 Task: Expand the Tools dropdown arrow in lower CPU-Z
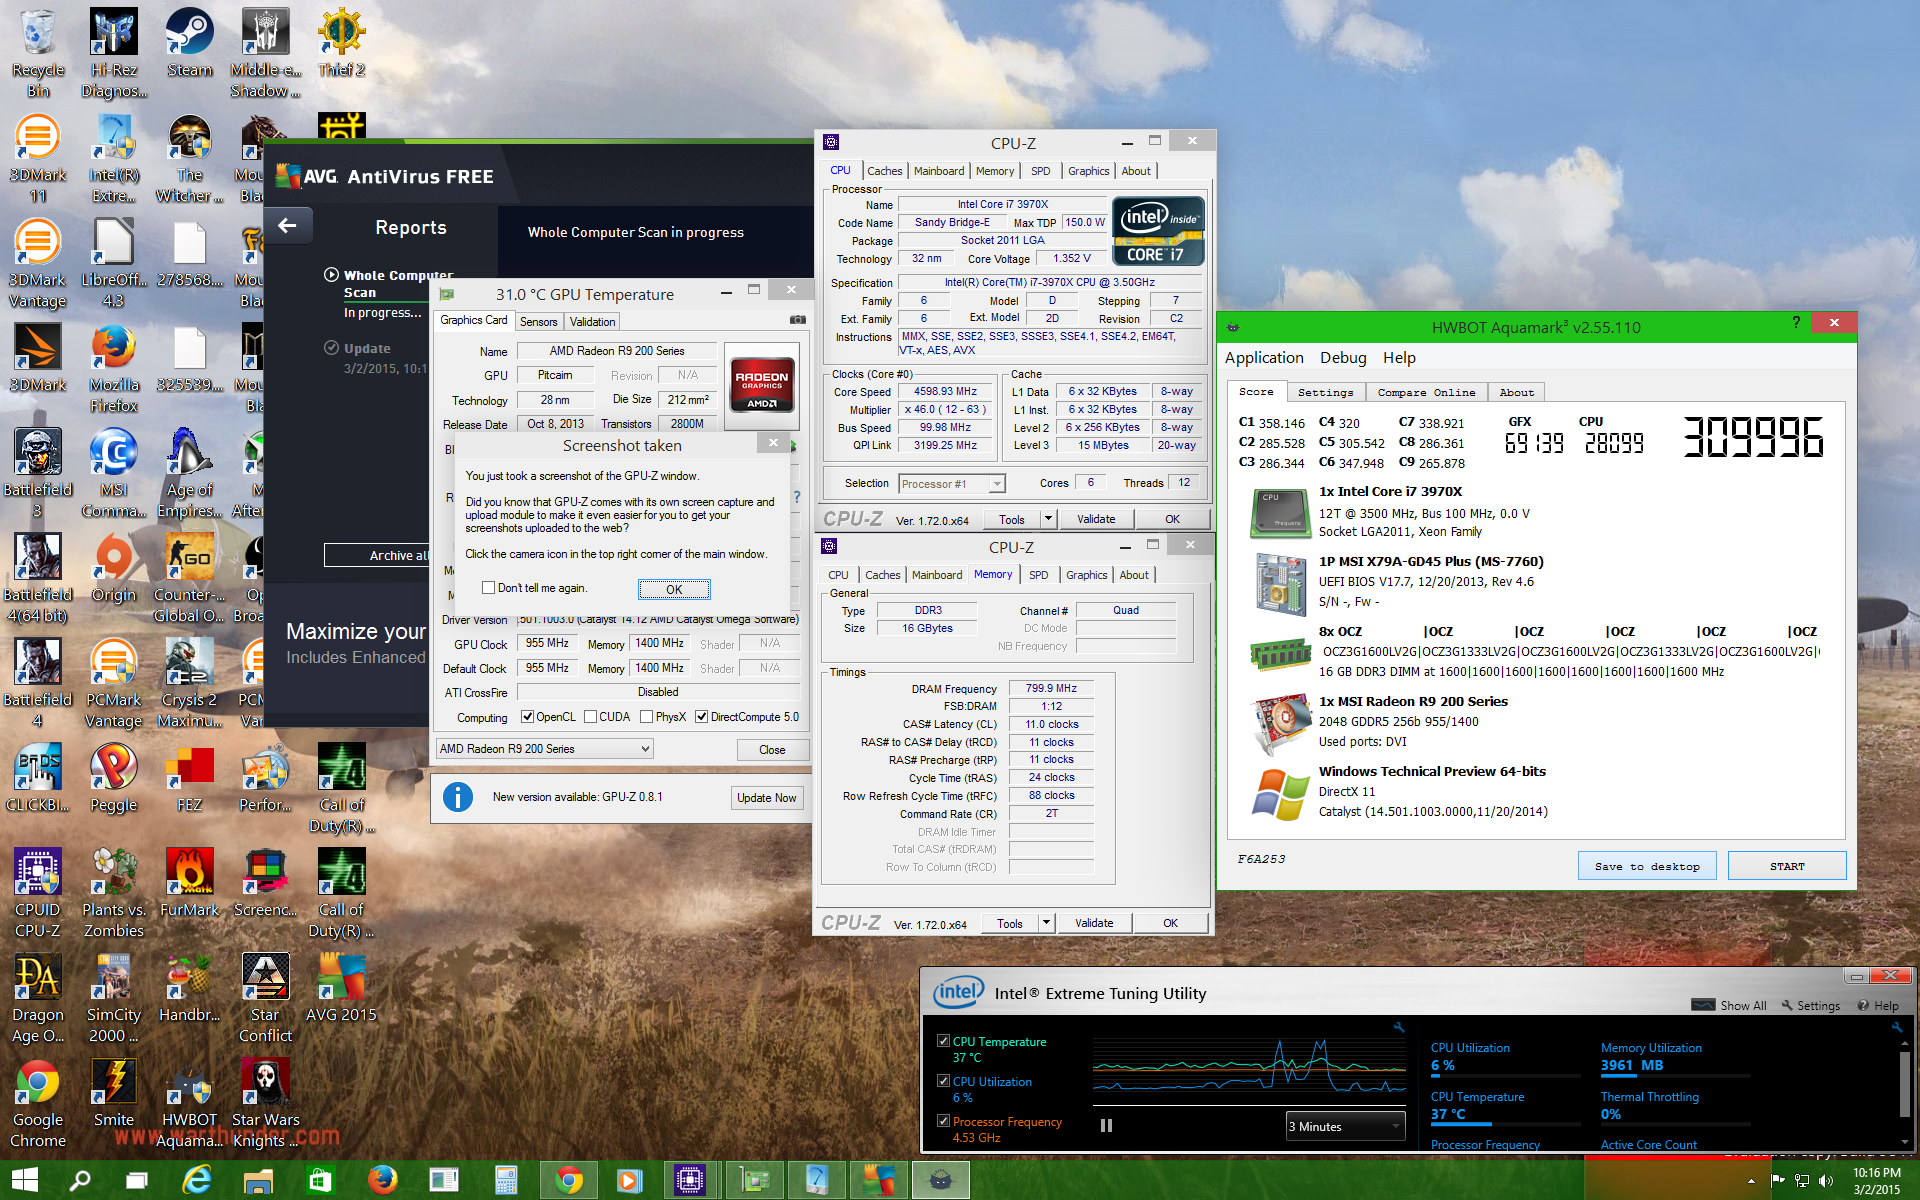tap(1046, 923)
